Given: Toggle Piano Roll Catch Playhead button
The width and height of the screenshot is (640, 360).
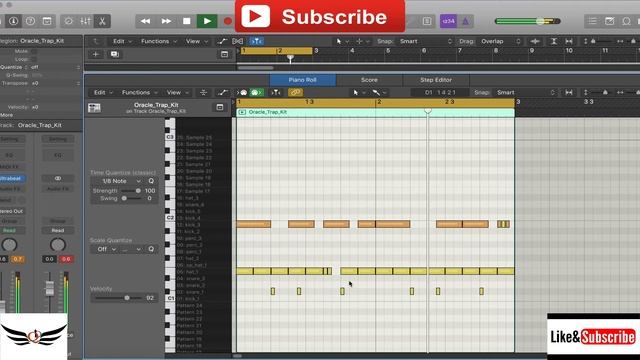Looking at the screenshot, I should pyautogui.click(x=276, y=93).
